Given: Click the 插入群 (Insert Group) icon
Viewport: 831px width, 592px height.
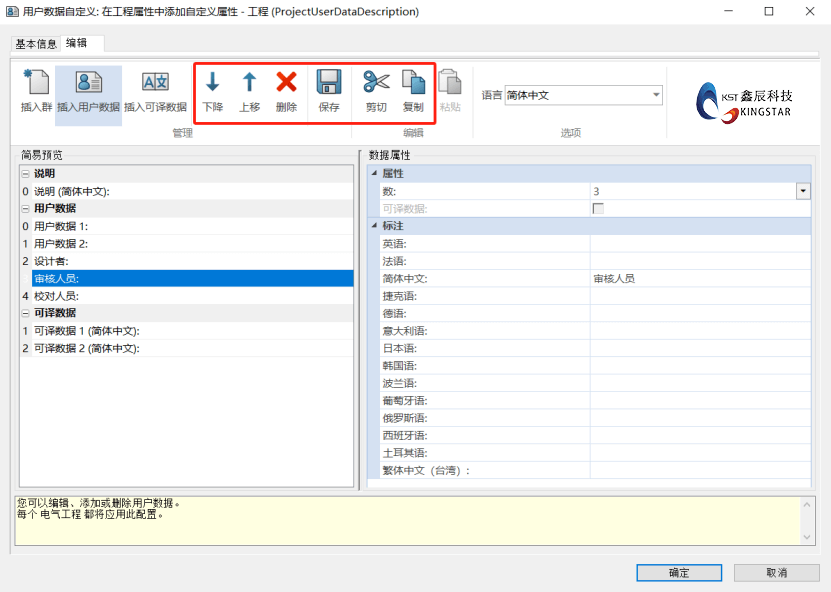Looking at the screenshot, I should click(36, 84).
